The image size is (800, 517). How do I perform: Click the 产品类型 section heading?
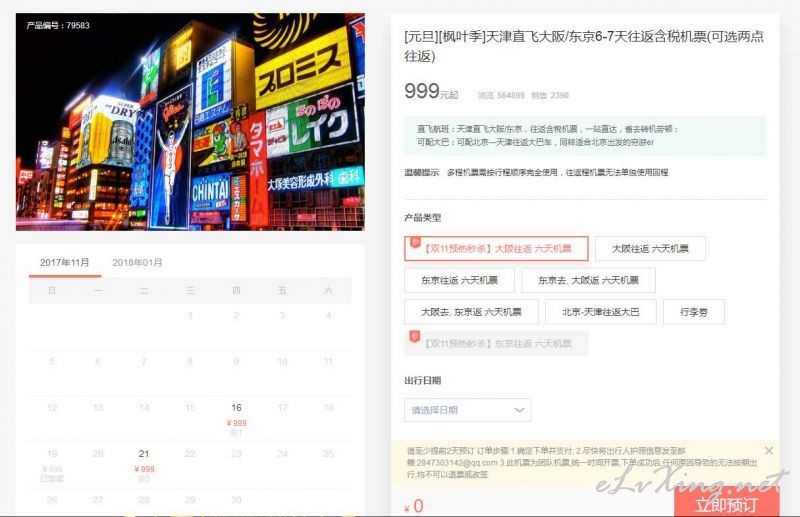pyautogui.click(x=422, y=217)
